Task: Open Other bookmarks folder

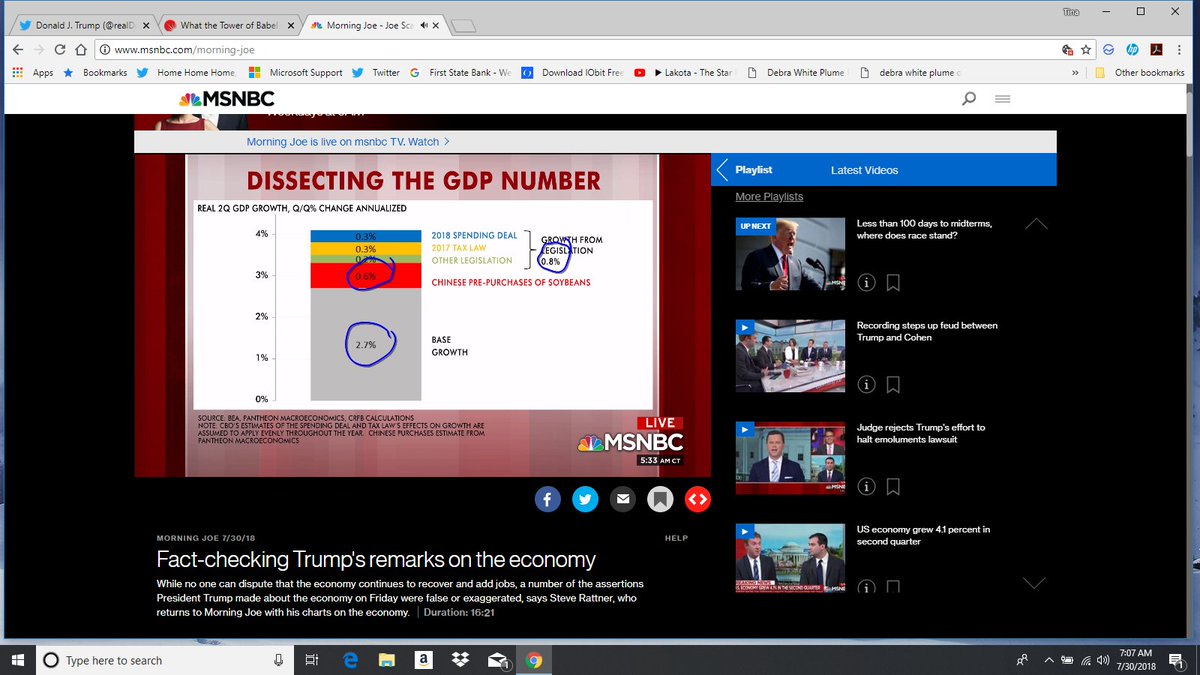Action: (1140, 72)
